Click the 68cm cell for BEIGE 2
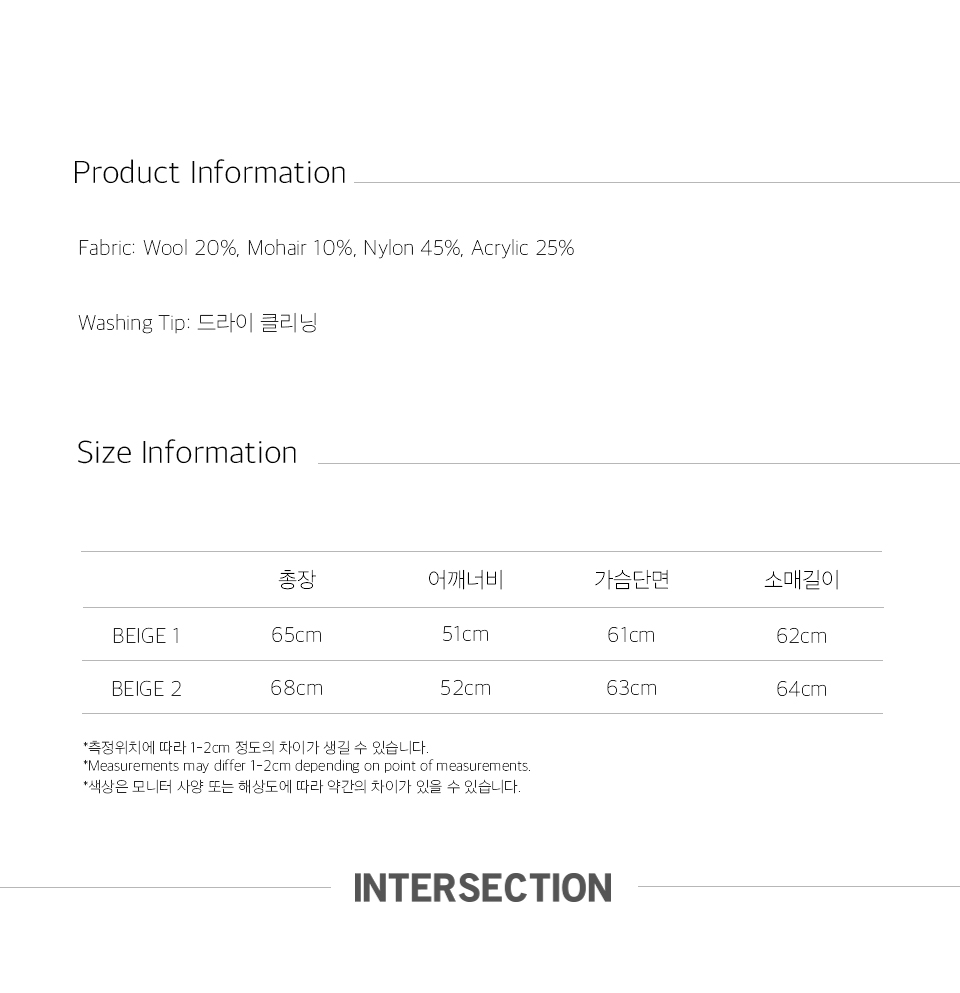The width and height of the screenshot is (960, 993). pos(297,688)
